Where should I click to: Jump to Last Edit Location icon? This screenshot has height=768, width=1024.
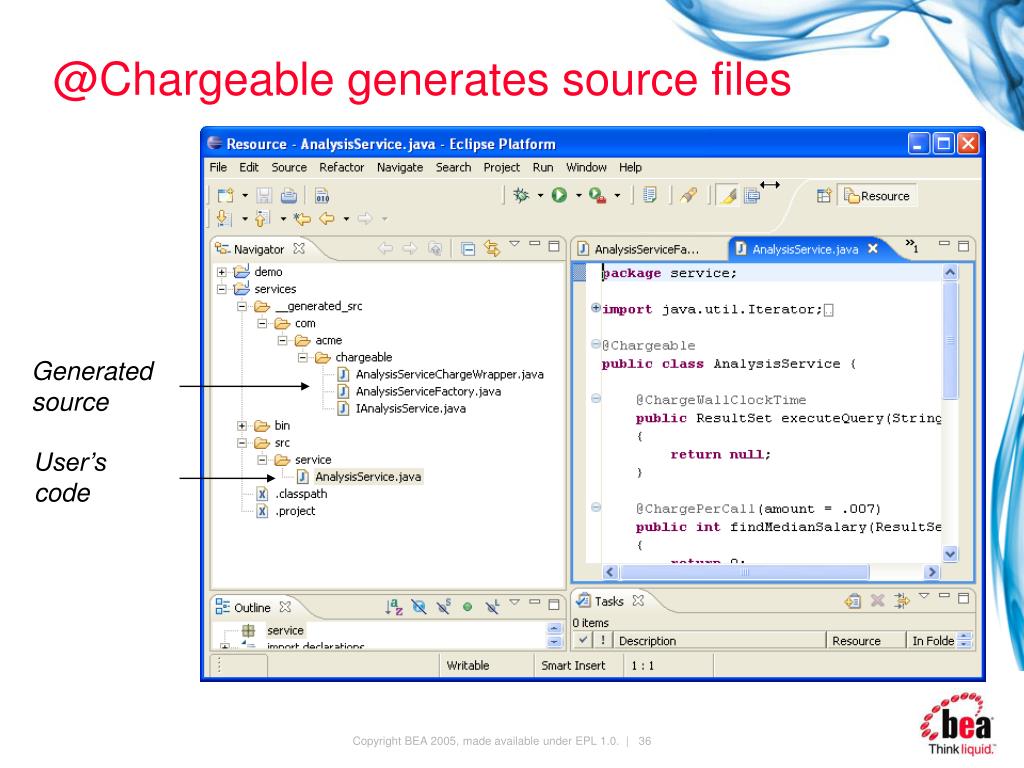pyautogui.click(x=302, y=218)
